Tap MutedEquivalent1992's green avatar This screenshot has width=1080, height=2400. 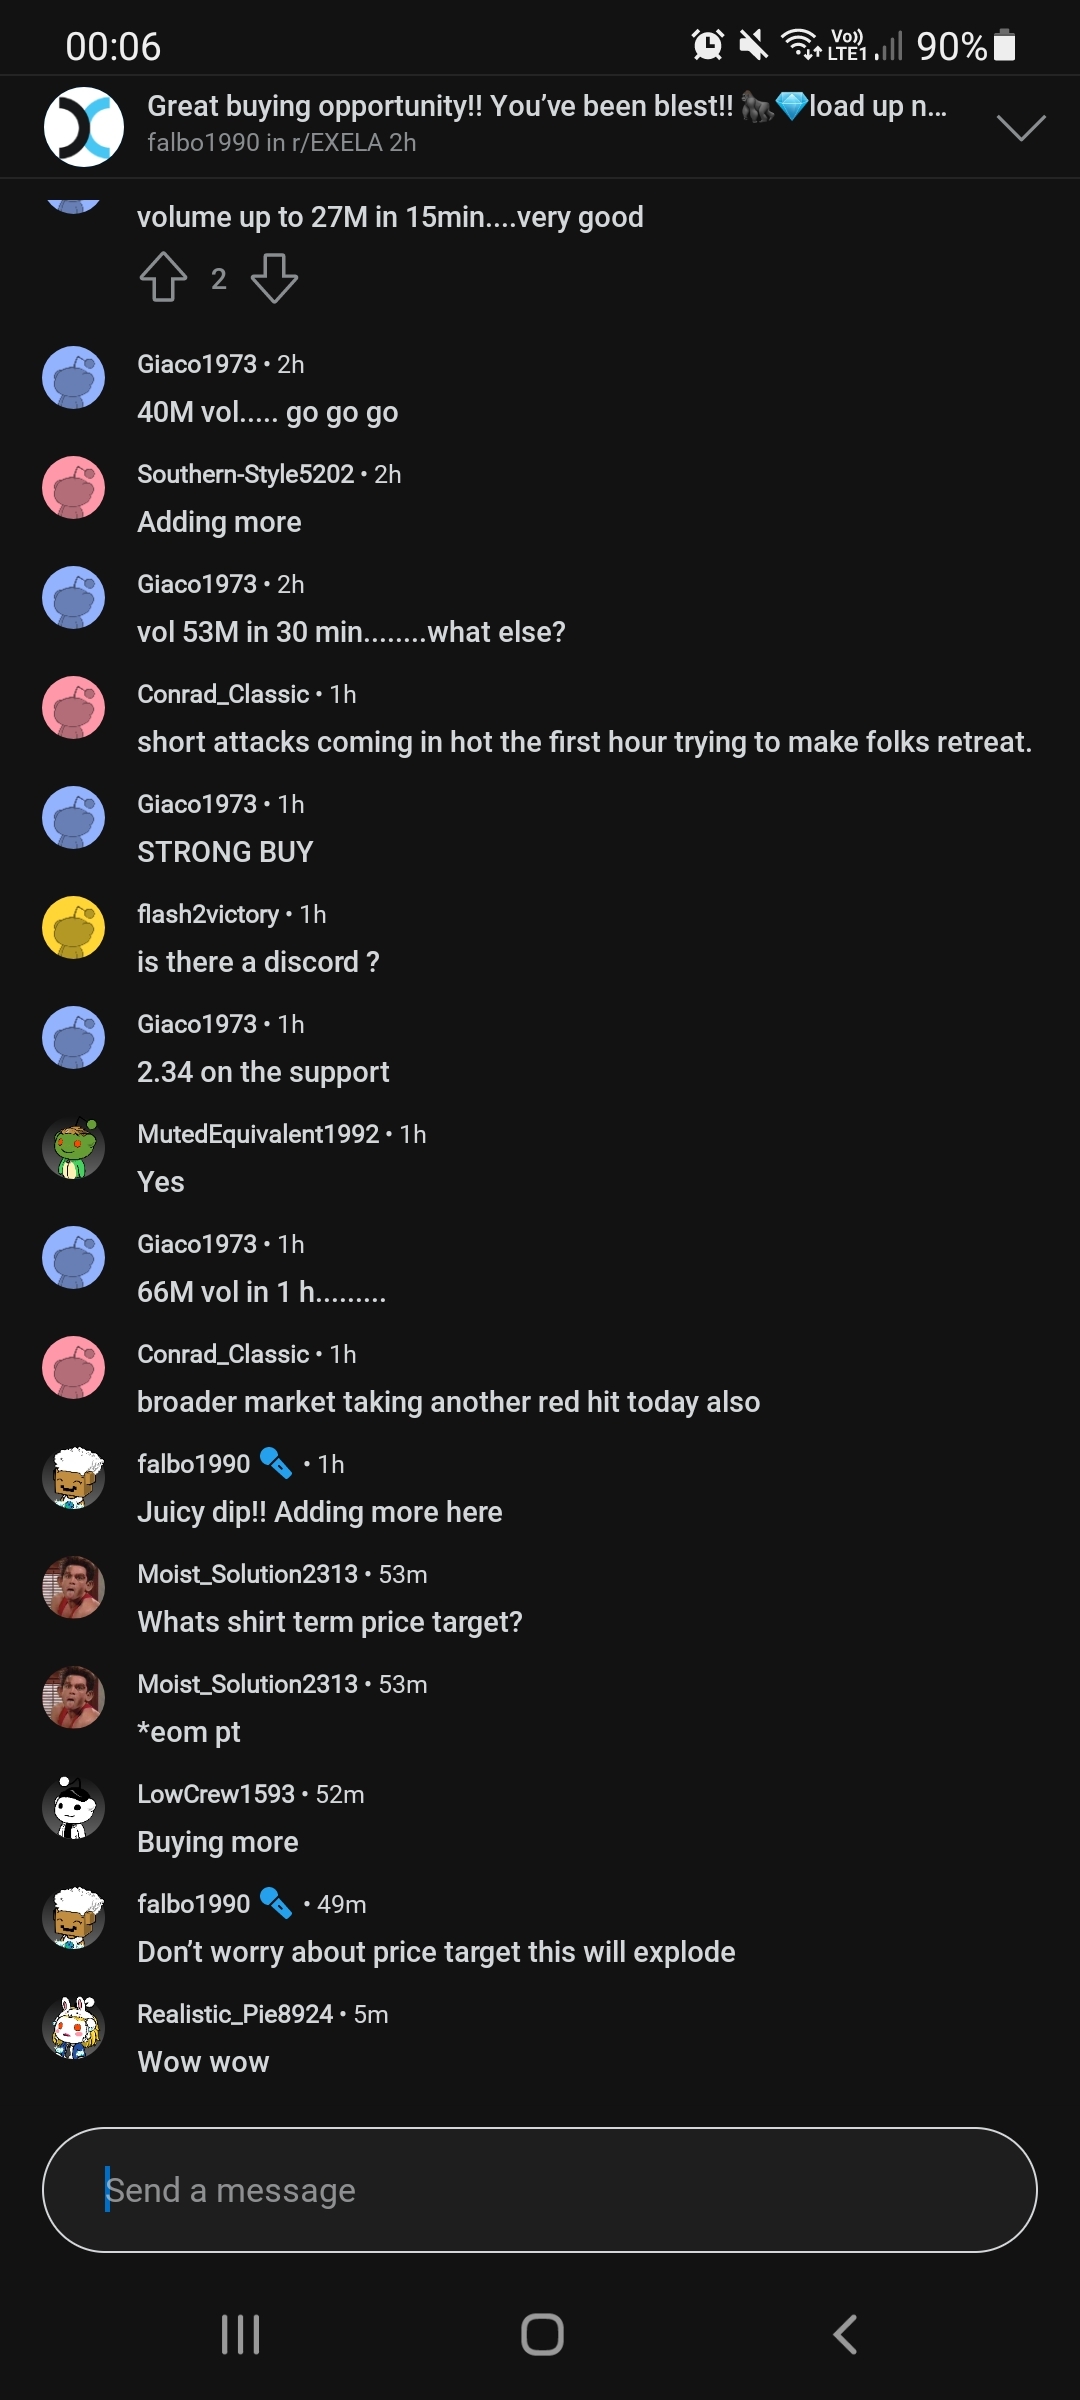pos(74,1147)
